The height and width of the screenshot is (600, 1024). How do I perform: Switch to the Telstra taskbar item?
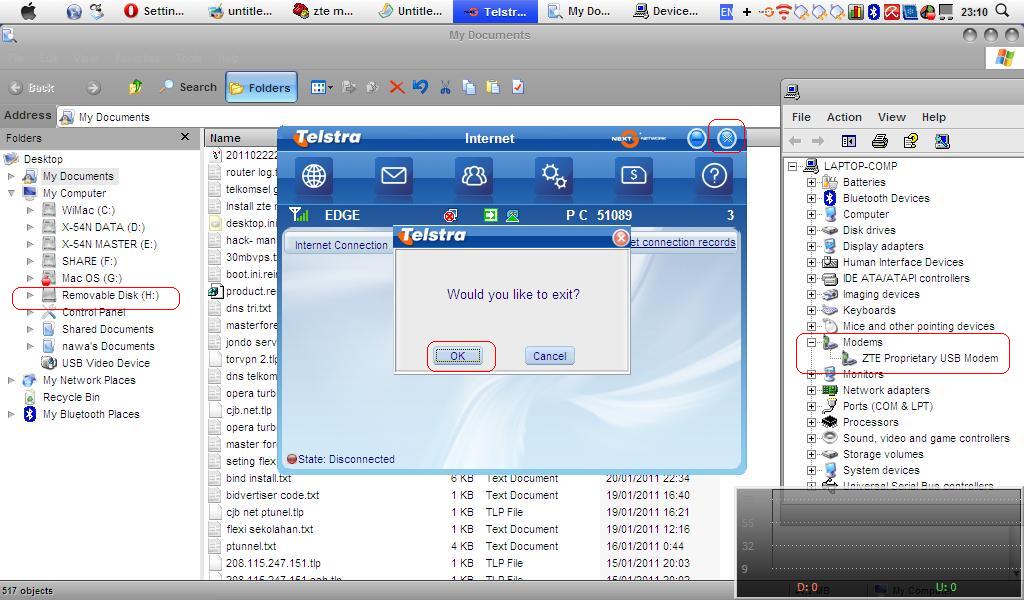(x=494, y=11)
